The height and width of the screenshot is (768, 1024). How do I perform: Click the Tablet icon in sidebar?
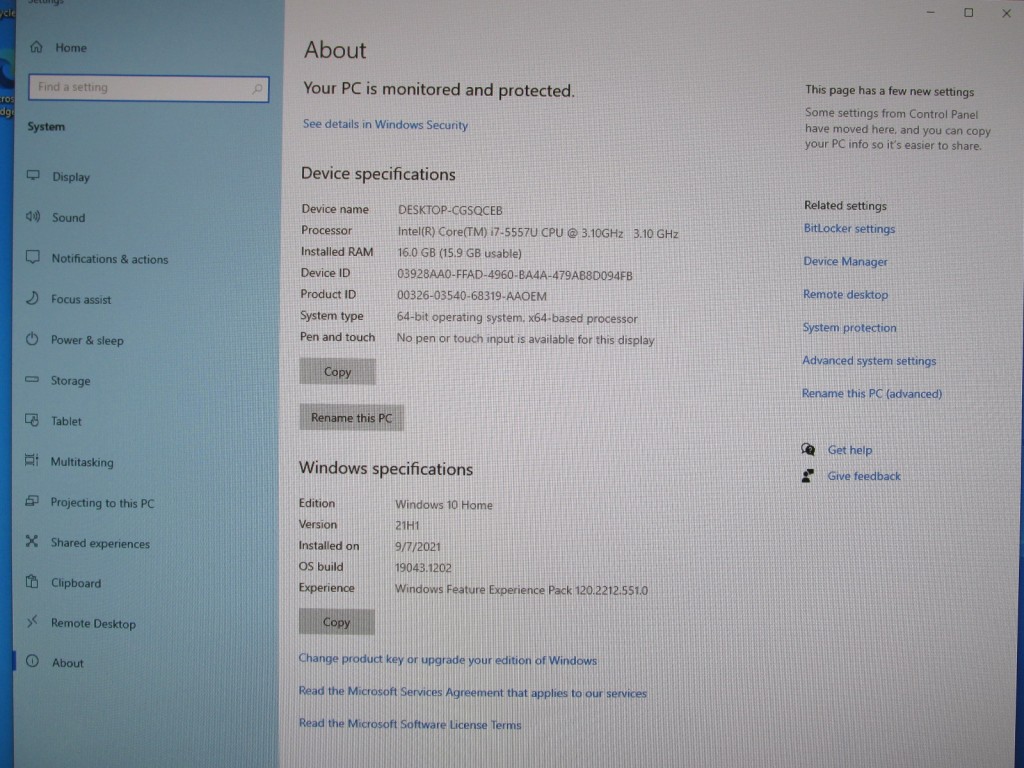[x=31, y=420]
